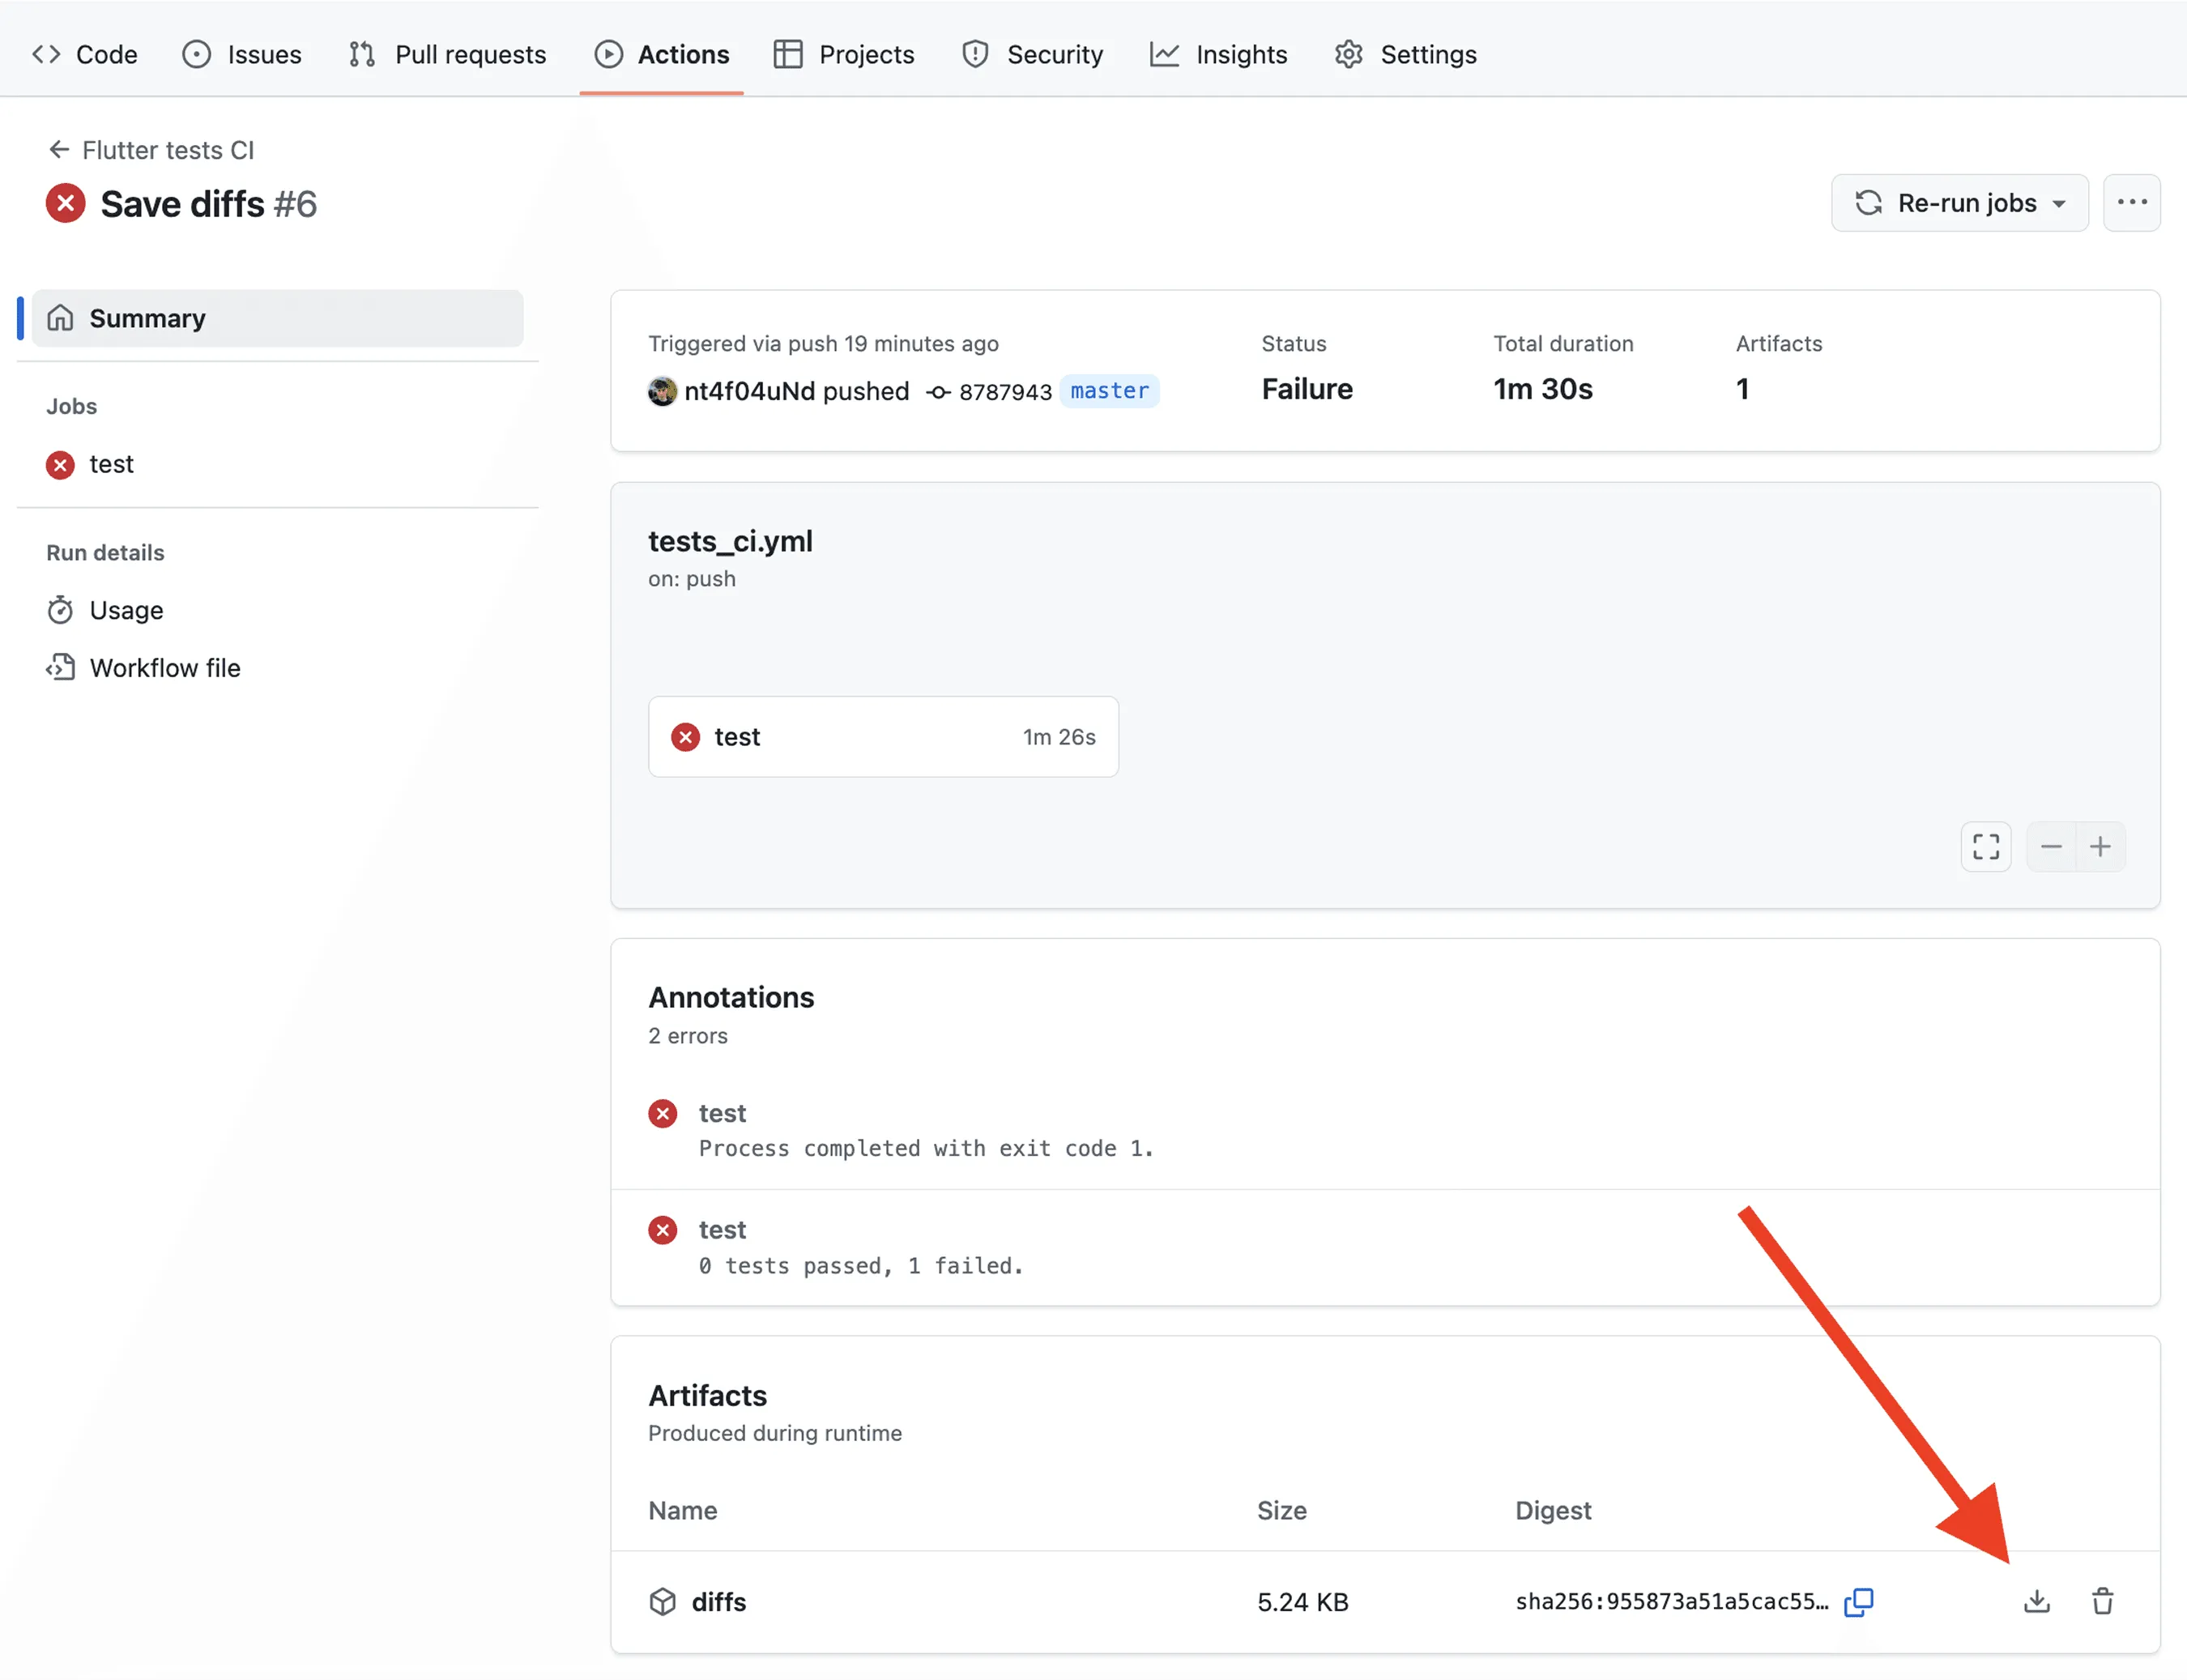
Task: Open commit 8787943
Action: coord(1005,391)
